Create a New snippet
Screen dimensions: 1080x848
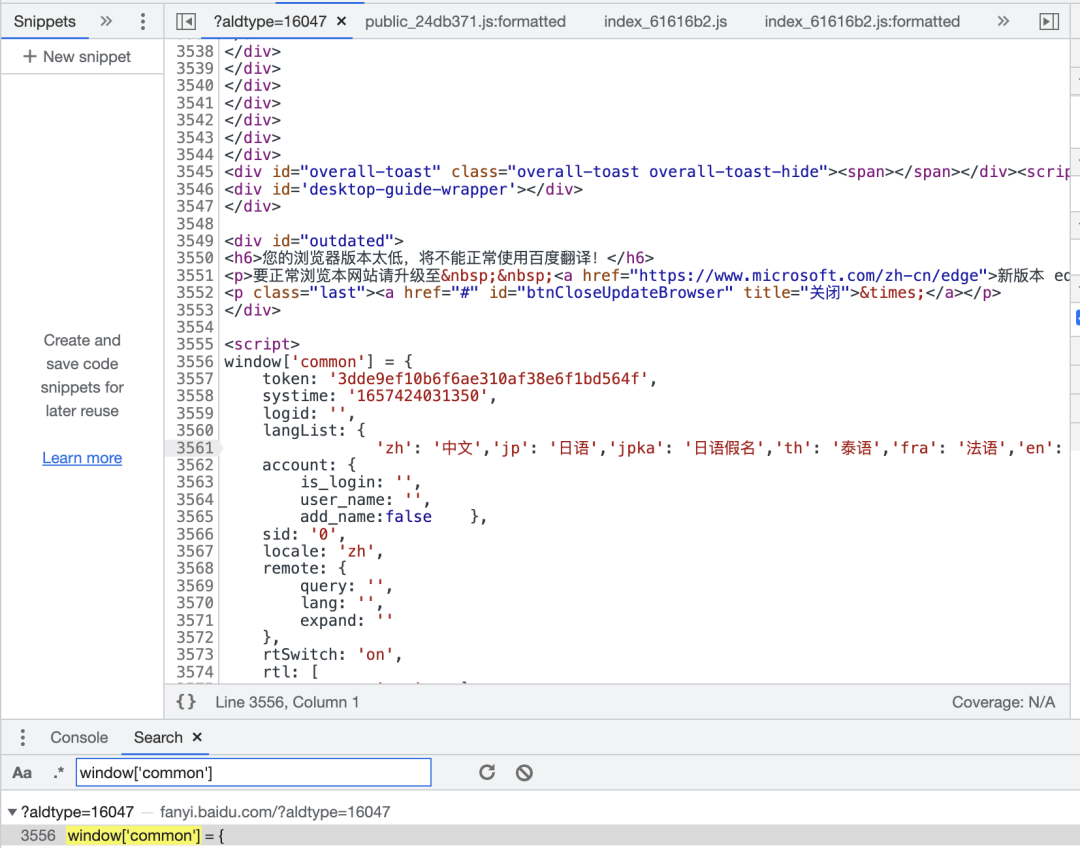click(76, 56)
